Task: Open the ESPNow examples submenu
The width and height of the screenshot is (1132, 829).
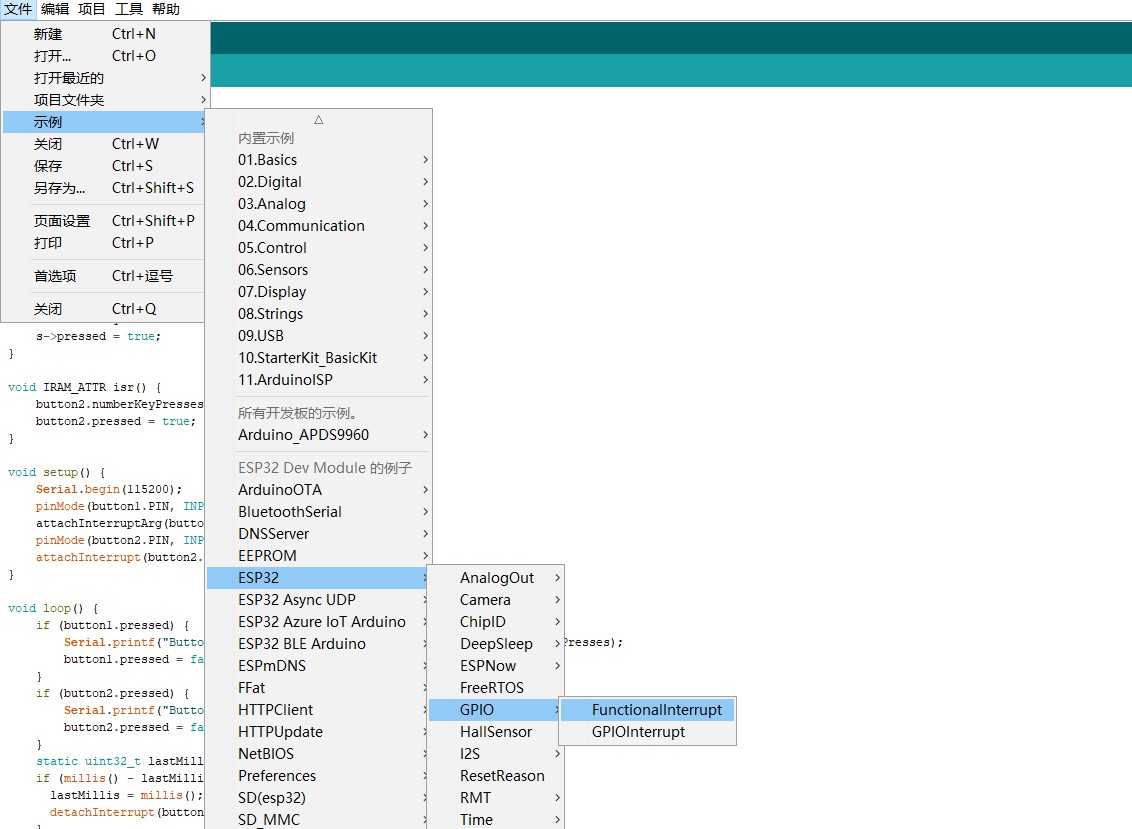Action: (x=496, y=666)
